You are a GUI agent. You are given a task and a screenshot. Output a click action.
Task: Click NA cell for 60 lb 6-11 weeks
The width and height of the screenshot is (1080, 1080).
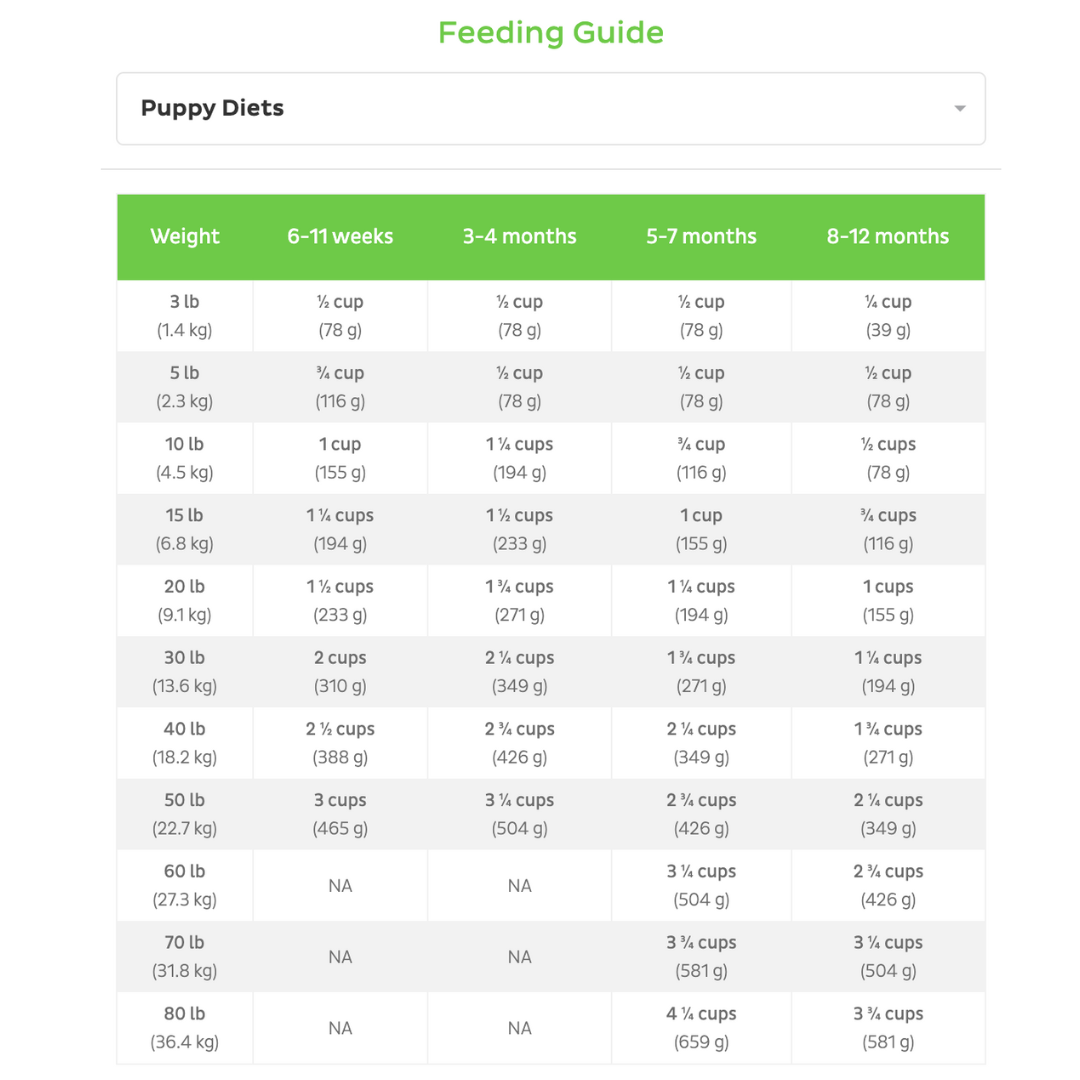pos(340,886)
